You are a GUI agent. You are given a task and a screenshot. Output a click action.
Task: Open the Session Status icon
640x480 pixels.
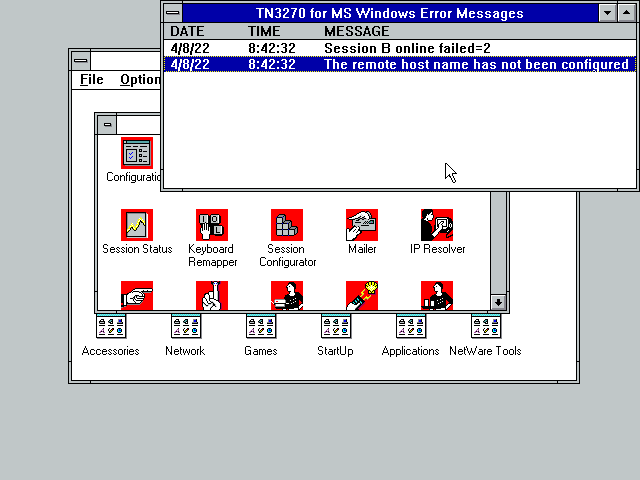[137, 225]
